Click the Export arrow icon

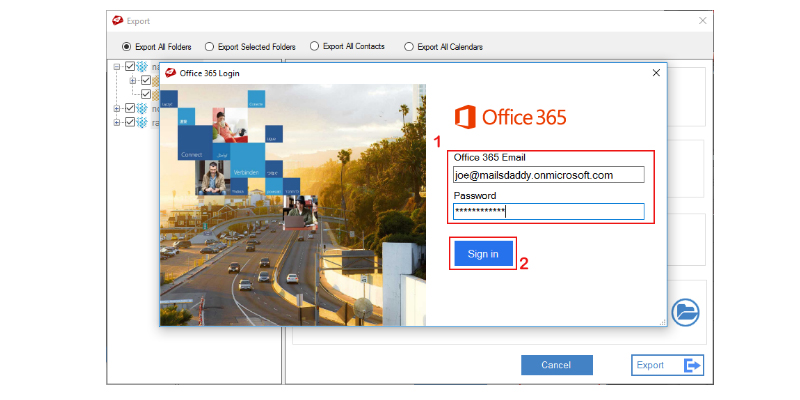[x=692, y=366]
